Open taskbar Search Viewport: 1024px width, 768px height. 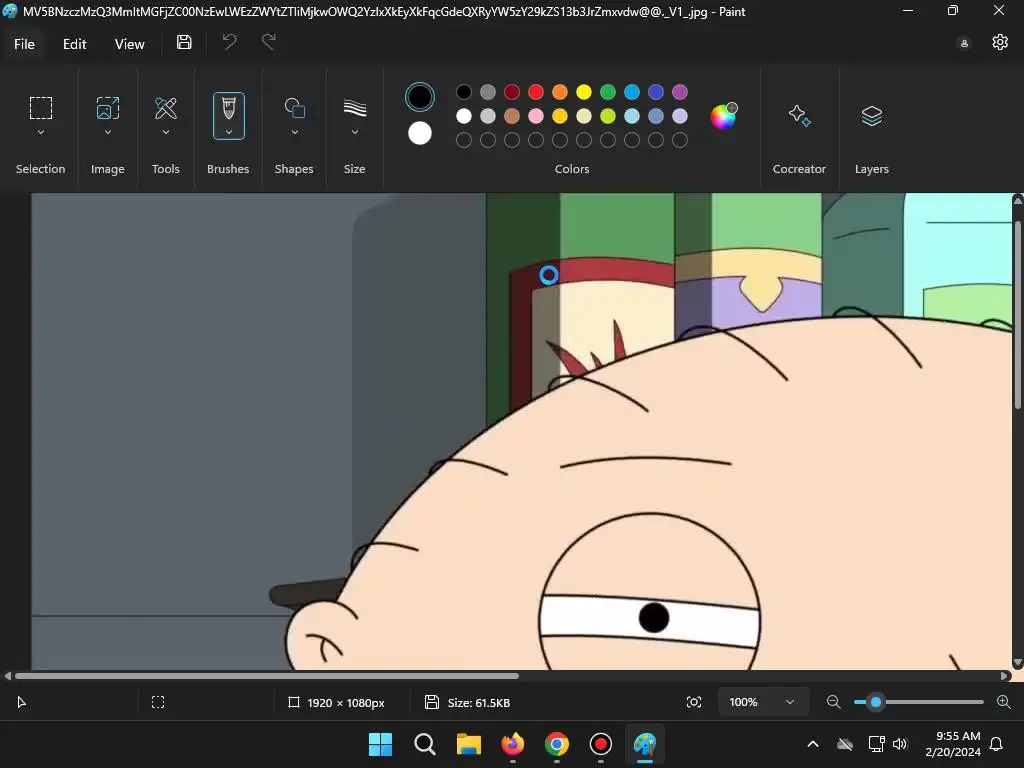click(424, 744)
